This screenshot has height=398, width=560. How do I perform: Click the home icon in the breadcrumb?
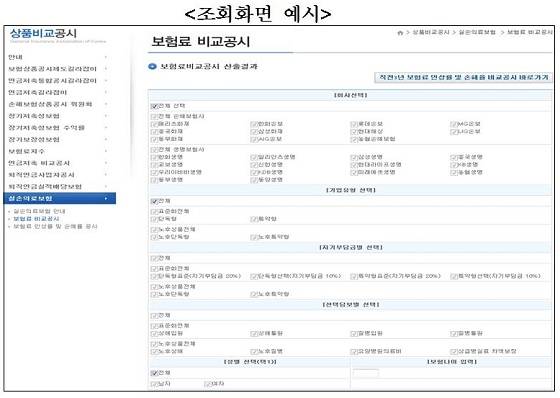[x=400, y=33]
